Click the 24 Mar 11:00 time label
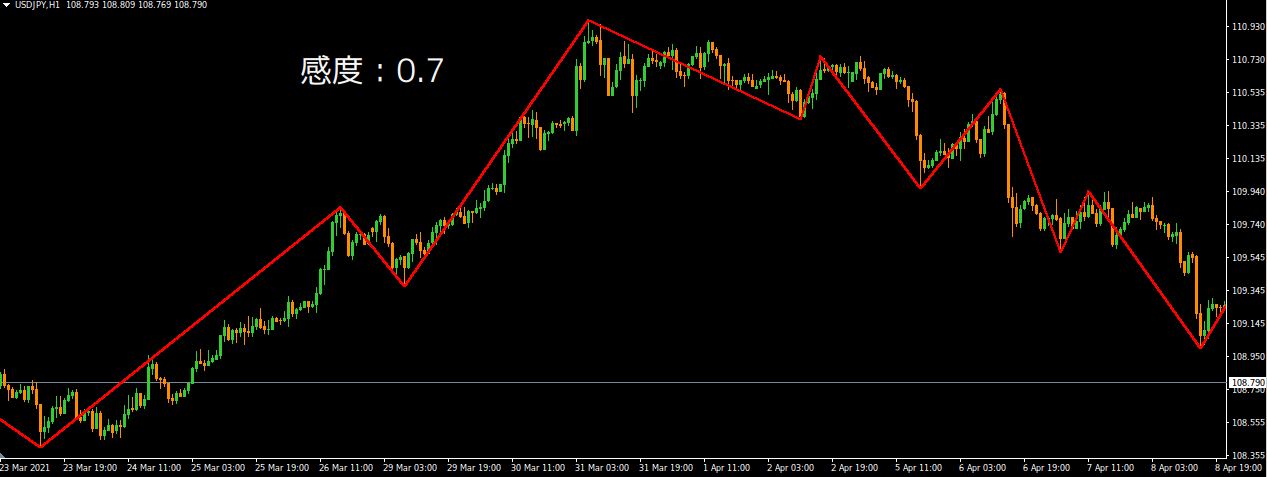This screenshot has height=477, width=1267. pos(154,468)
